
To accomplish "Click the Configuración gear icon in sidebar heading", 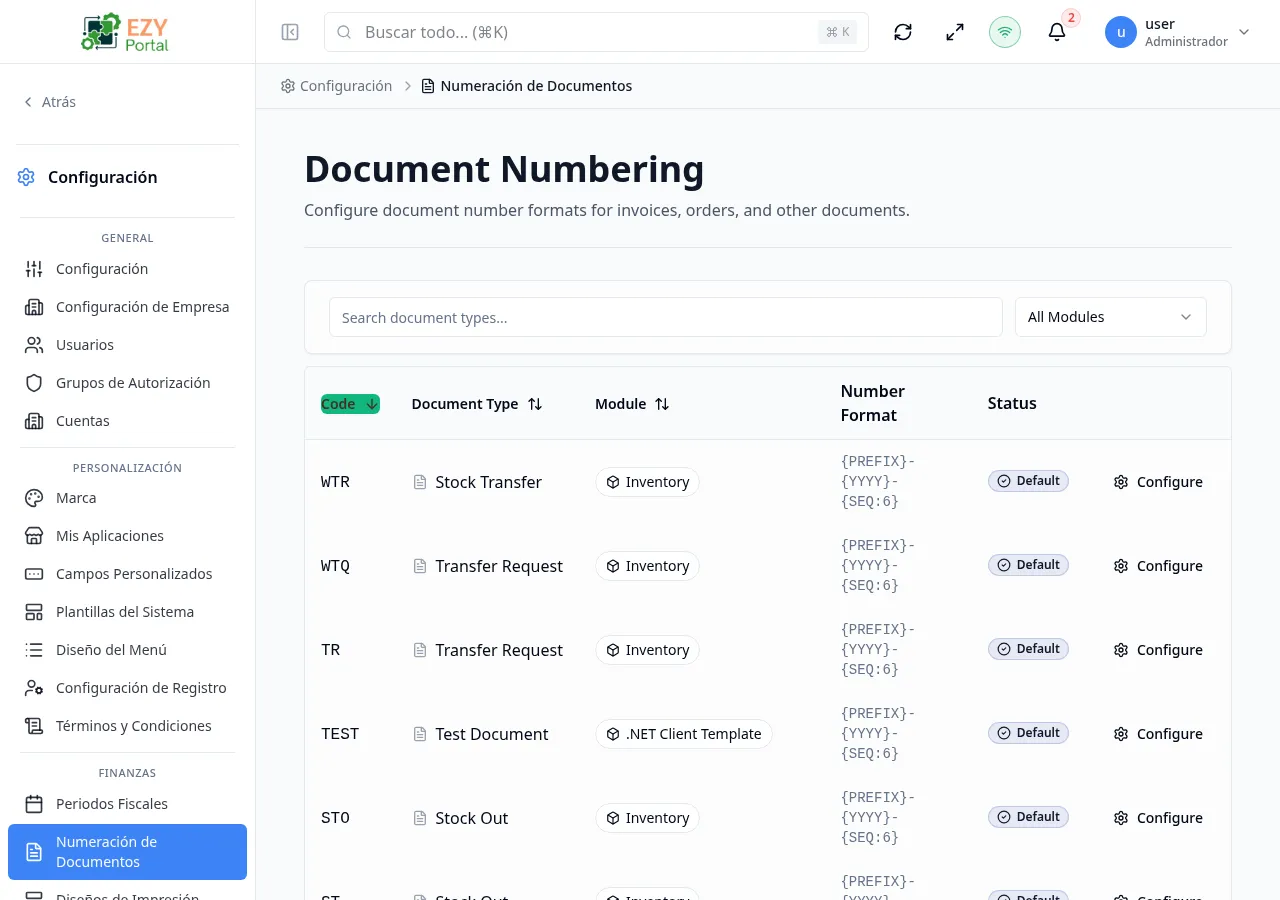I will pyautogui.click(x=26, y=177).
